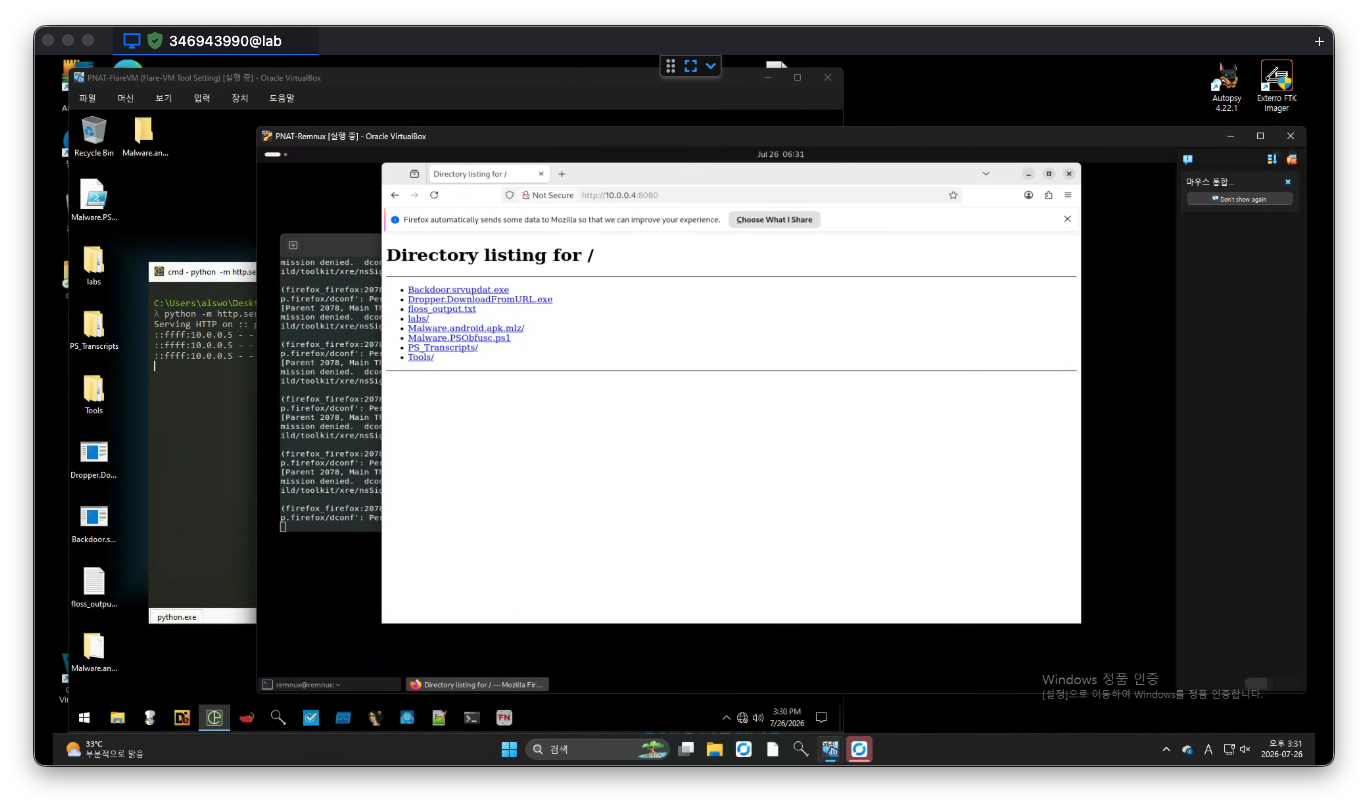This screenshot has width=1368, height=808.
Task: Click the tracking protection shield icon
Action: [510, 195]
